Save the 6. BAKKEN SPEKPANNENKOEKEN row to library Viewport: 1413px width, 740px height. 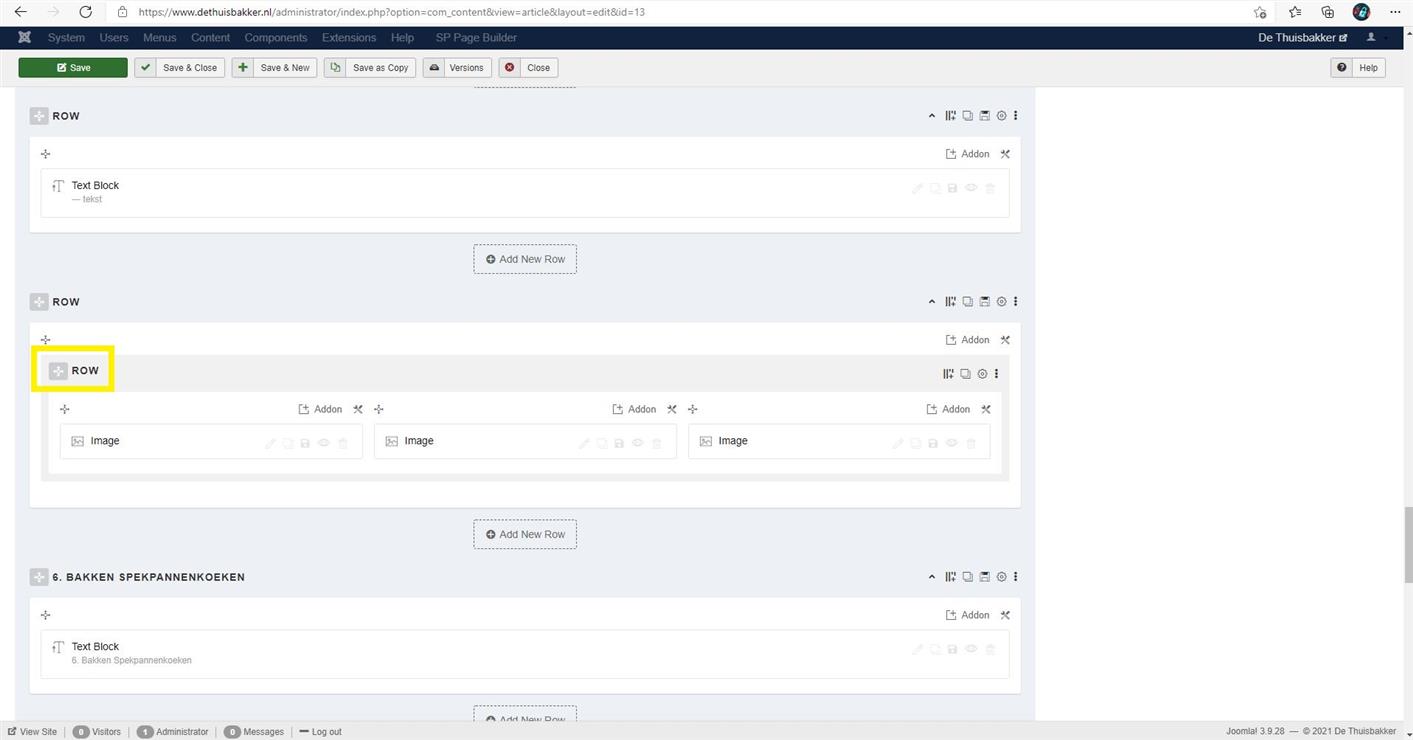click(984, 577)
